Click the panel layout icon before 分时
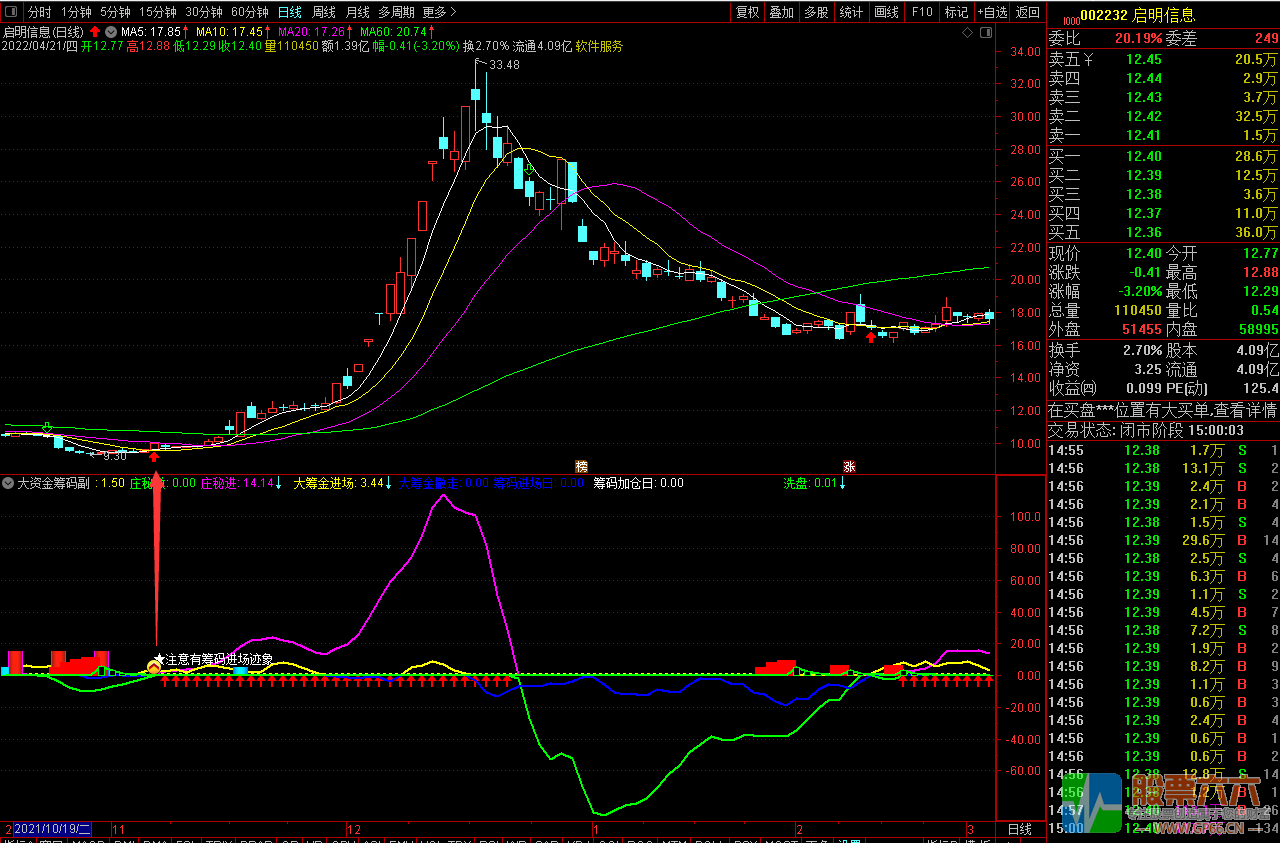The width and height of the screenshot is (1280, 843). (x=12, y=12)
